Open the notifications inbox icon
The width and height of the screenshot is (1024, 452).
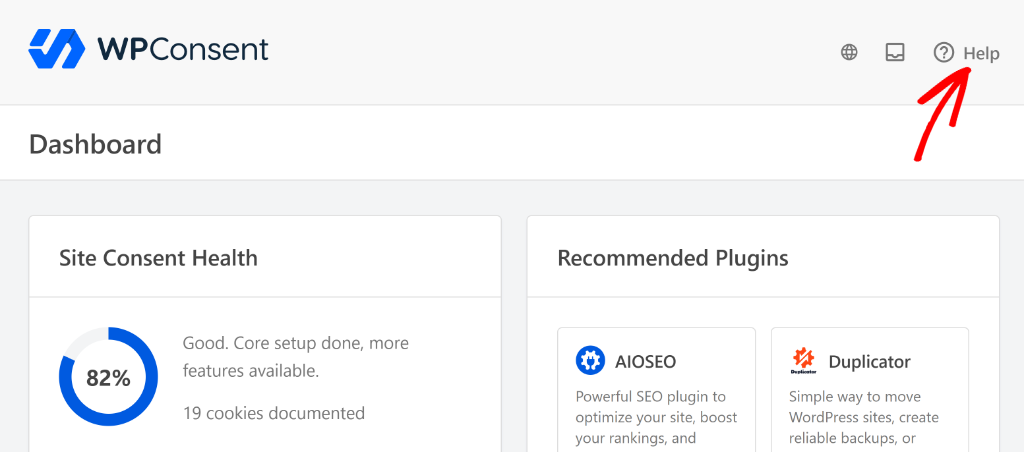(x=895, y=52)
